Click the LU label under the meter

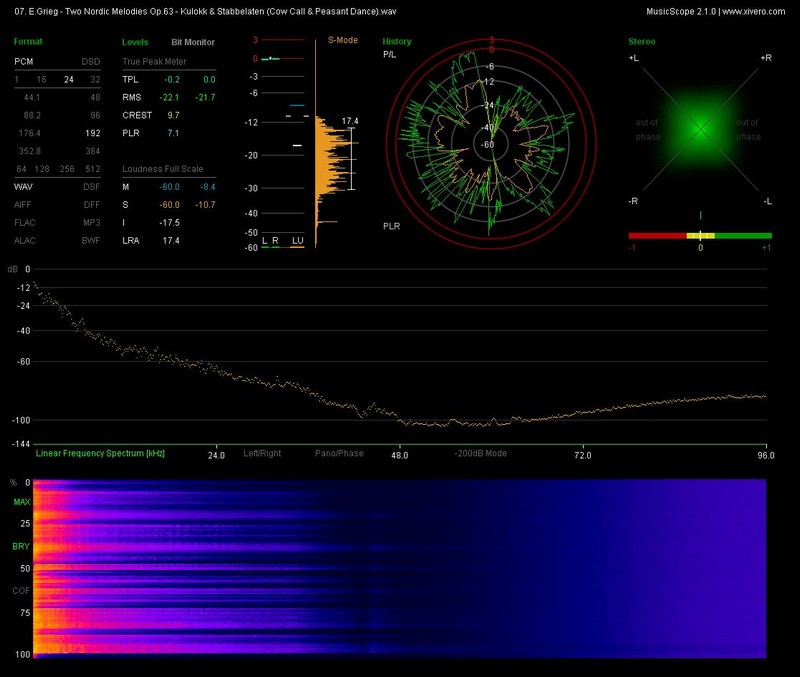click(x=297, y=240)
